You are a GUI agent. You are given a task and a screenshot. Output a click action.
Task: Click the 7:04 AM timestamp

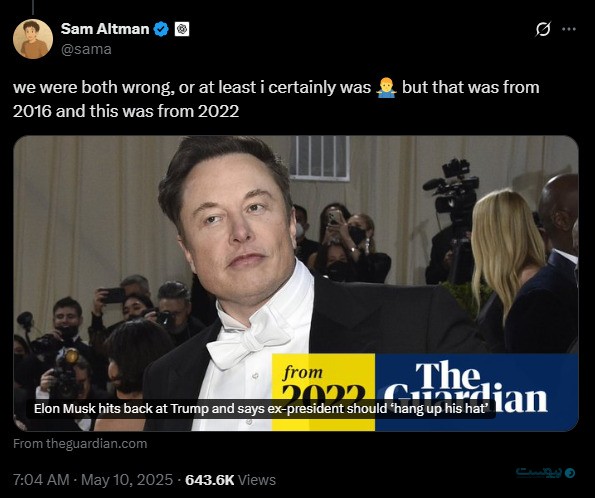(41, 480)
